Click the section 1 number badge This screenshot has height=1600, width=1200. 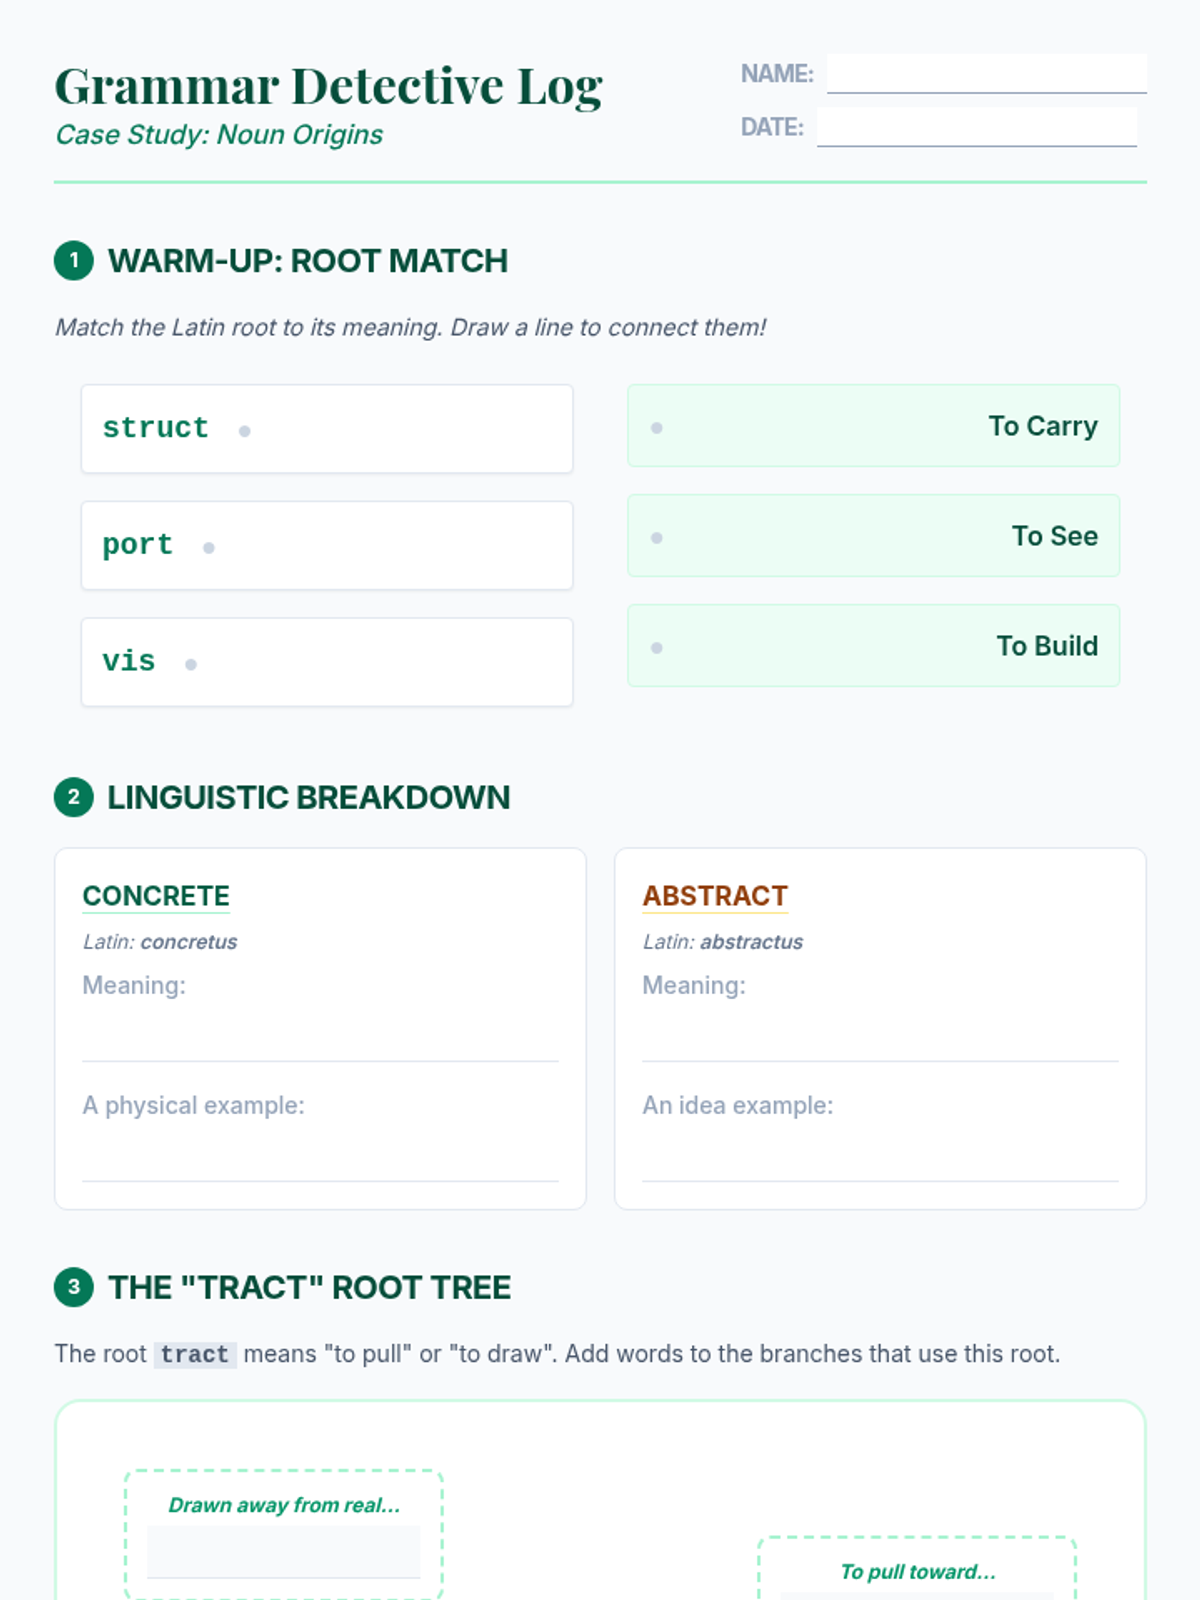click(x=74, y=261)
